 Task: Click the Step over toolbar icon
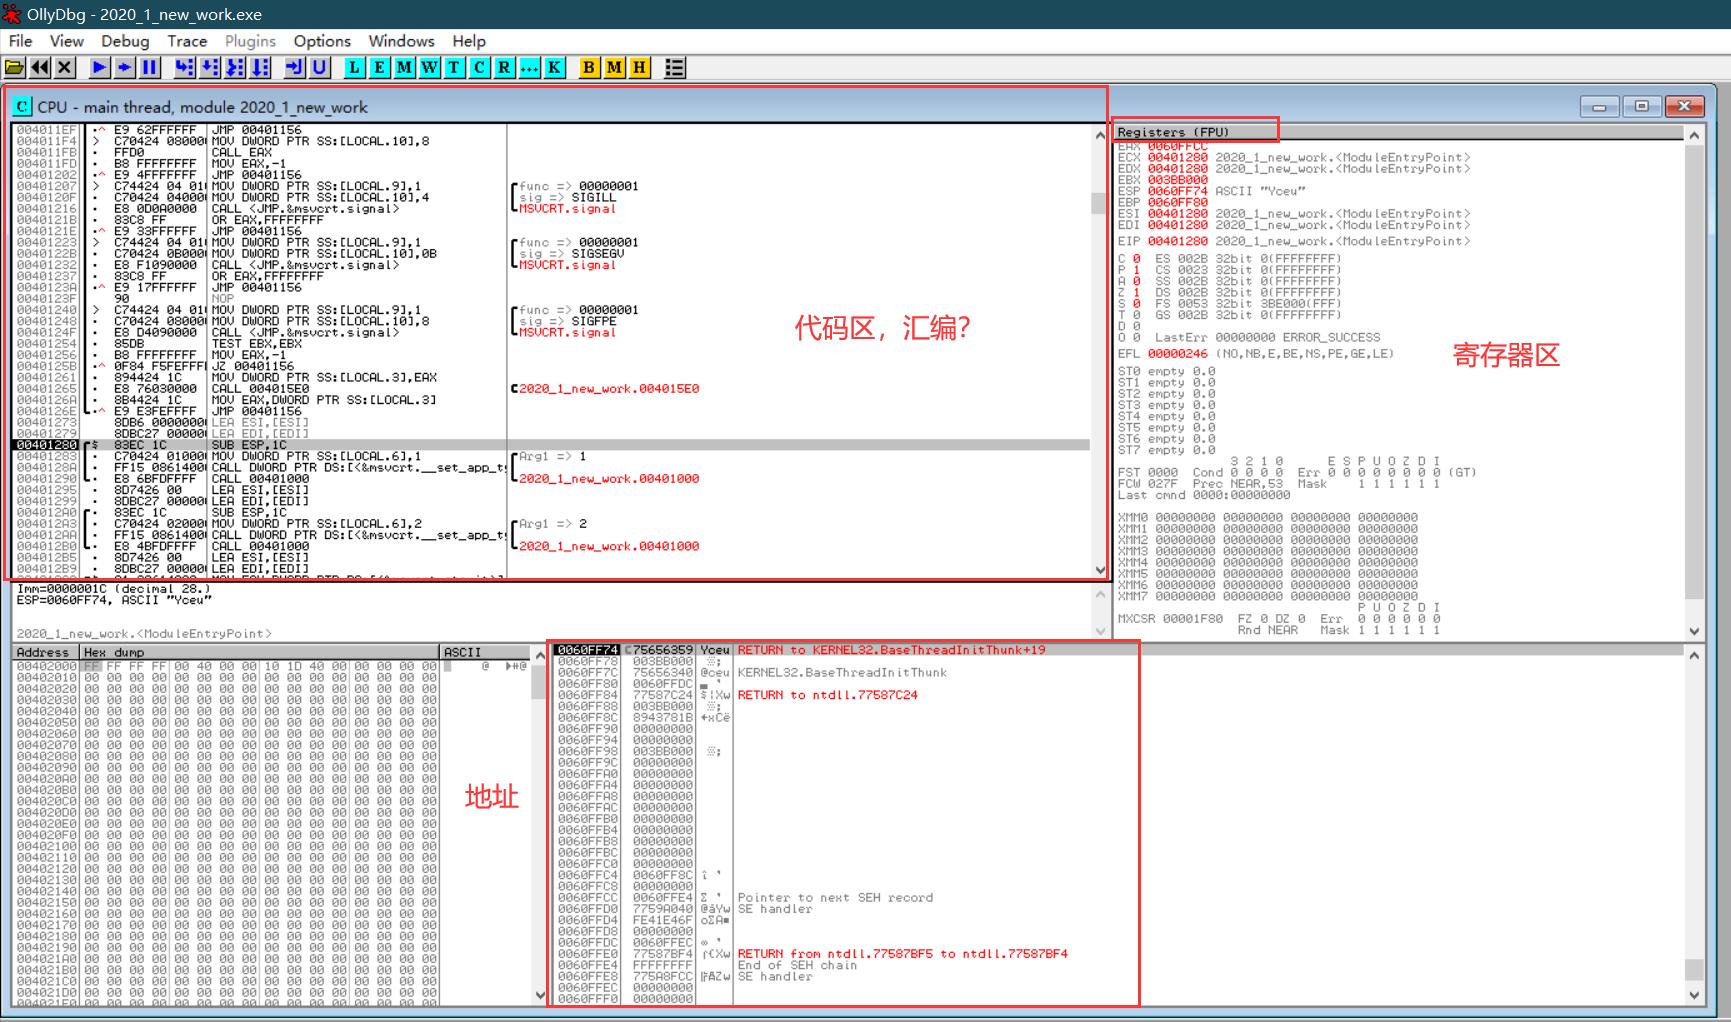(x=210, y=67)
